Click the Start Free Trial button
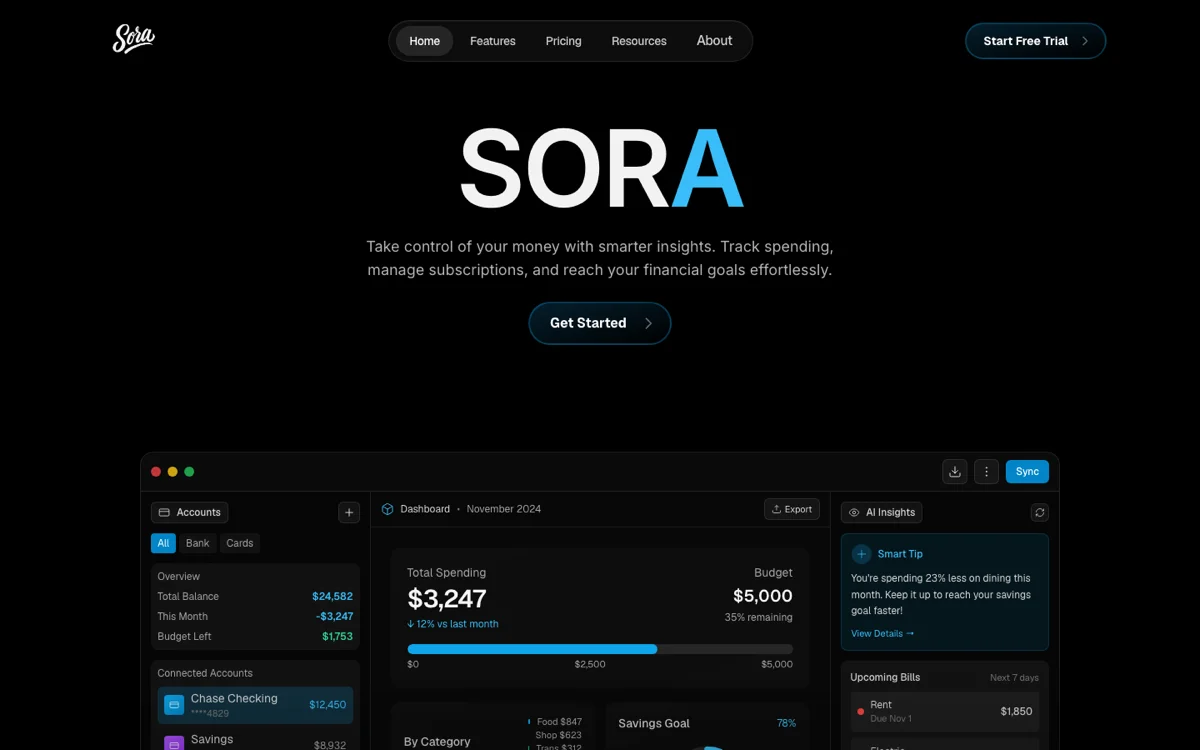The height and width of the screenshot is (750, 1200). (x=1035, y=41)
